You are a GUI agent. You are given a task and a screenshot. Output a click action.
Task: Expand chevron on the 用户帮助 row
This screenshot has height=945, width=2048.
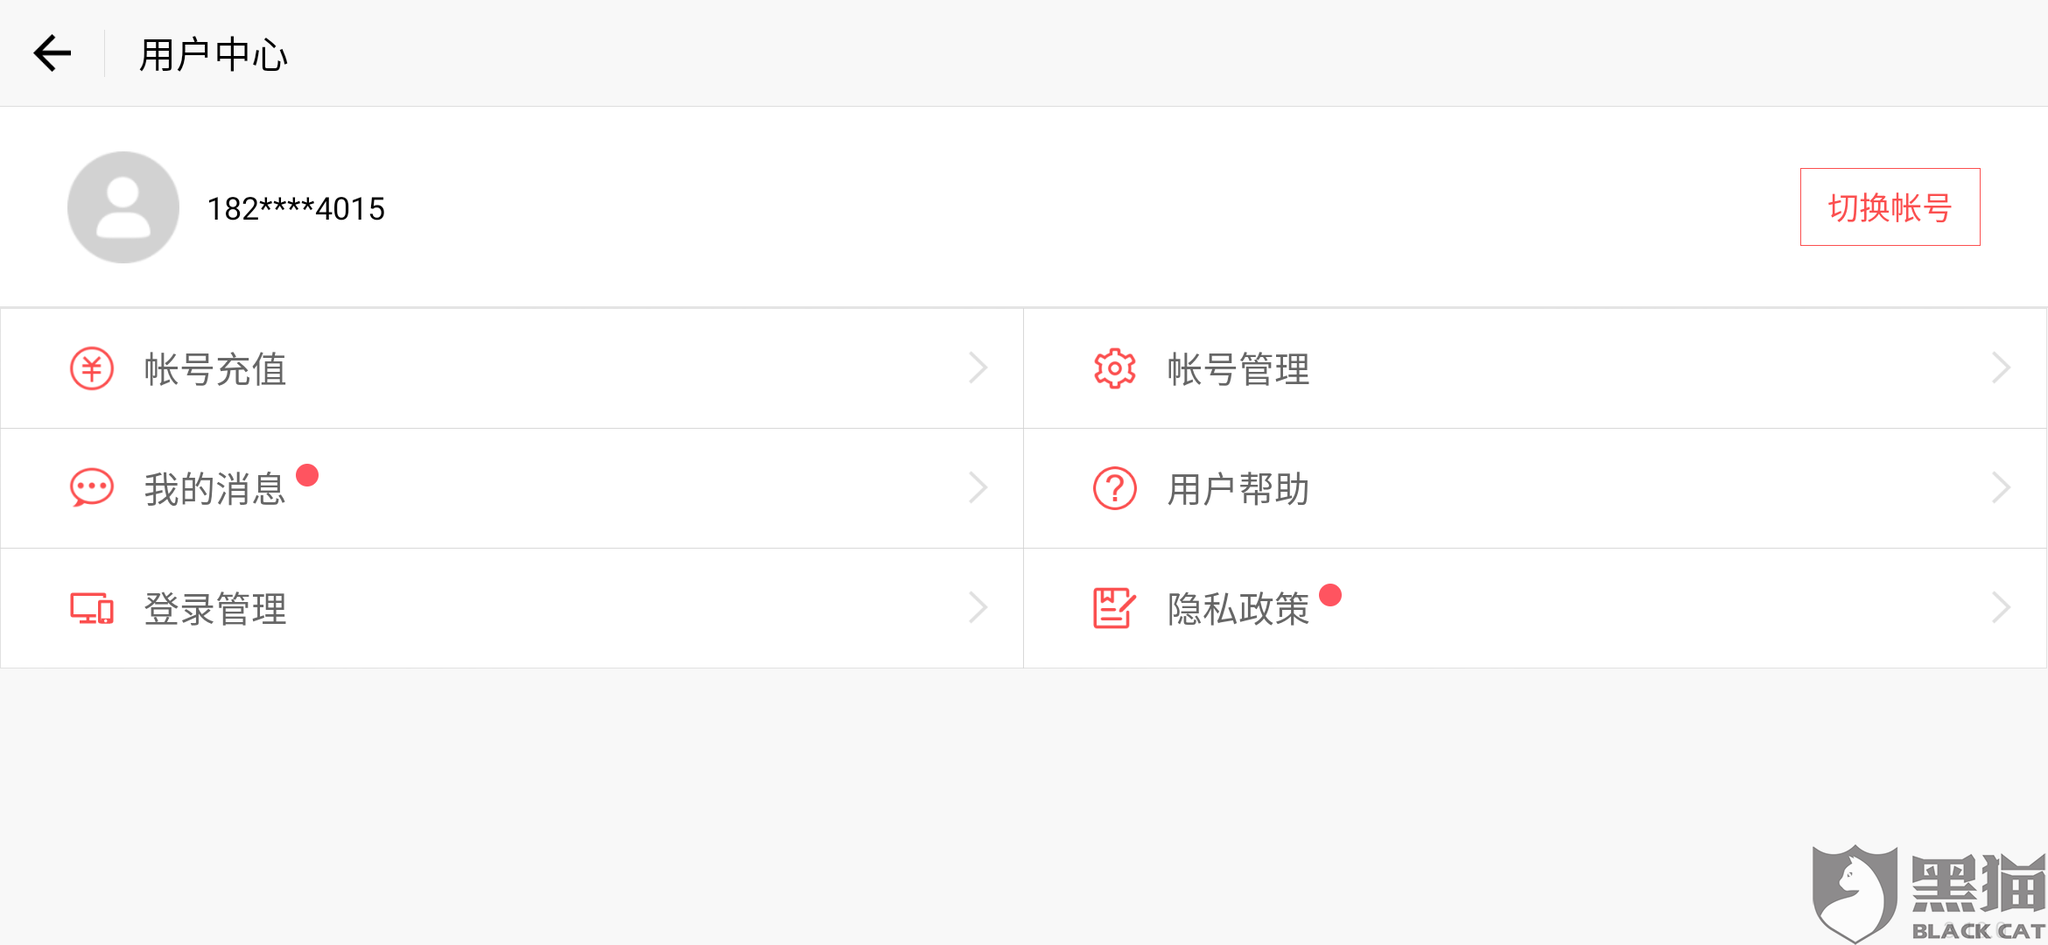(2000, 488)
